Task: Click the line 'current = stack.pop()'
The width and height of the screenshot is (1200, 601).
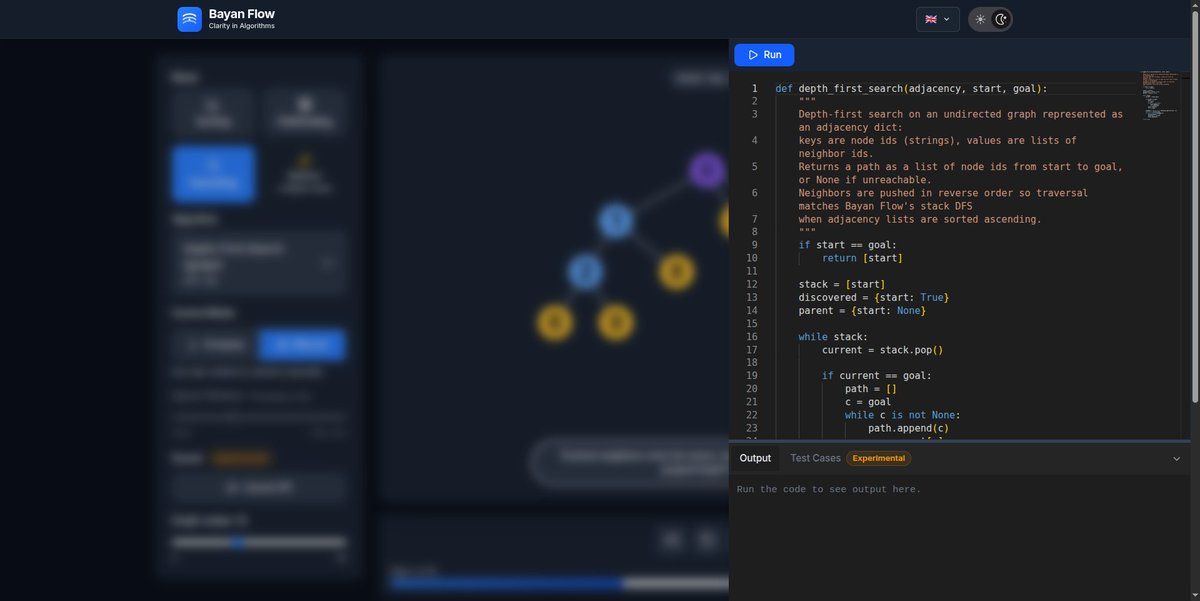Action: click(883, 349)
